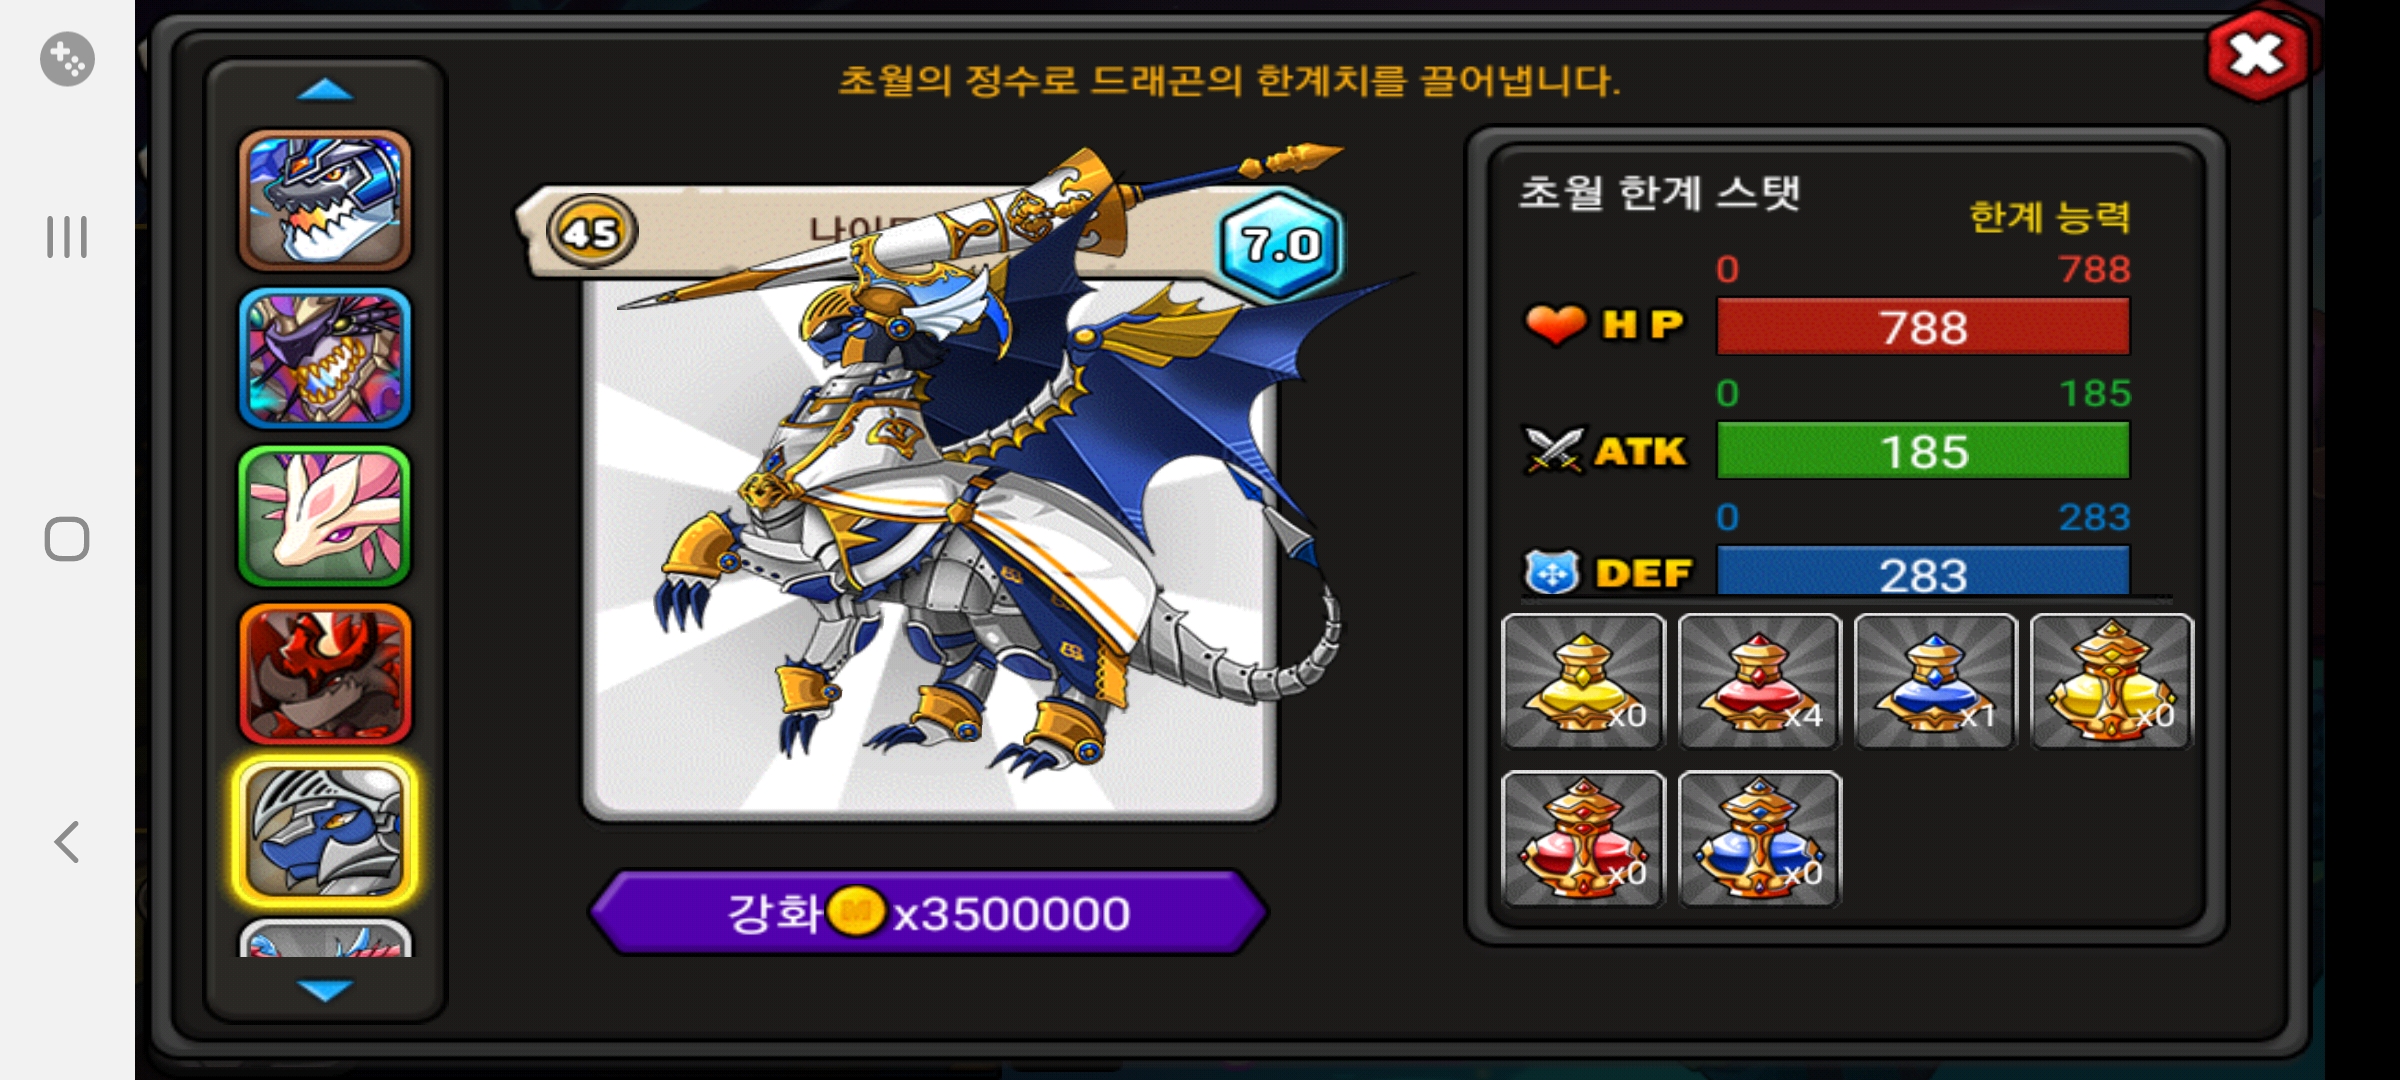Viewport: 2400px width, 1080px height.
Task: Pick the red demon dragon portrait
Action: coord(325,674)
